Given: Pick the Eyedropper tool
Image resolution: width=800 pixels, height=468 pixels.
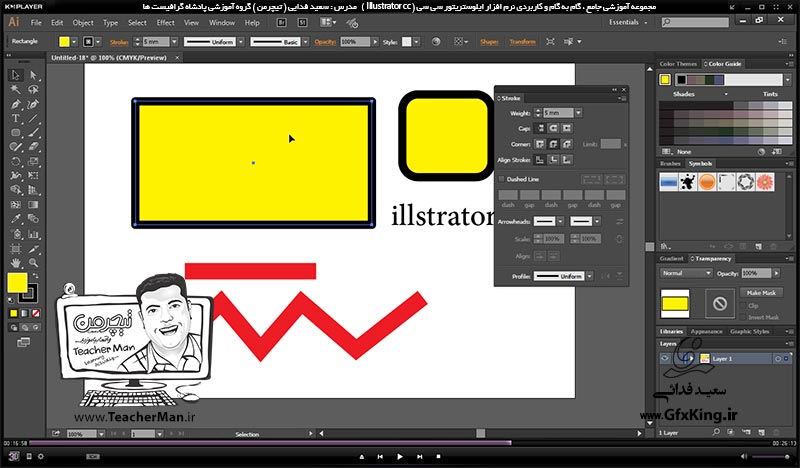Looking at the screenshot, I should click(15, 219).
